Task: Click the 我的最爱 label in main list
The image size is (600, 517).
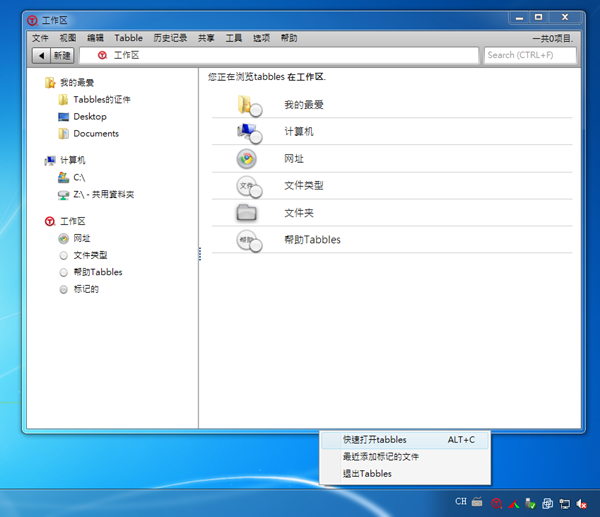Action: (304, 104)
